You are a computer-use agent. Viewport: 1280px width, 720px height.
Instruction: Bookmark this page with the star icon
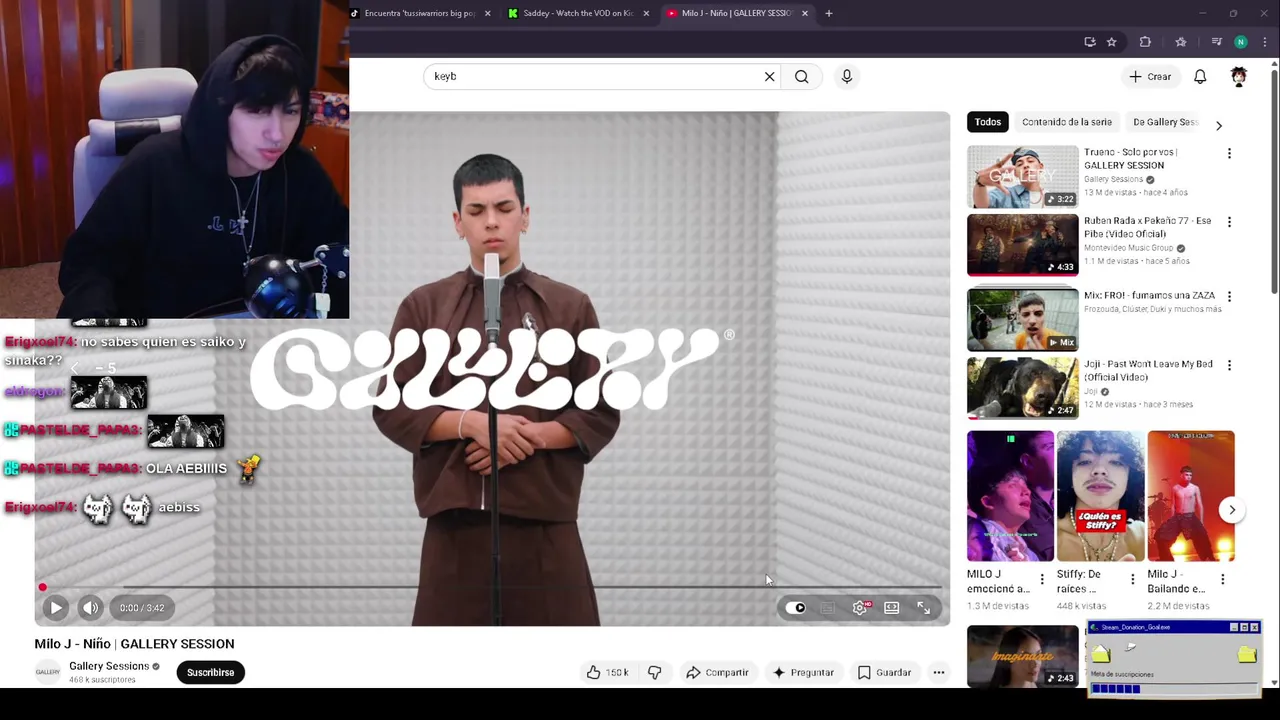coord(1111,42)
